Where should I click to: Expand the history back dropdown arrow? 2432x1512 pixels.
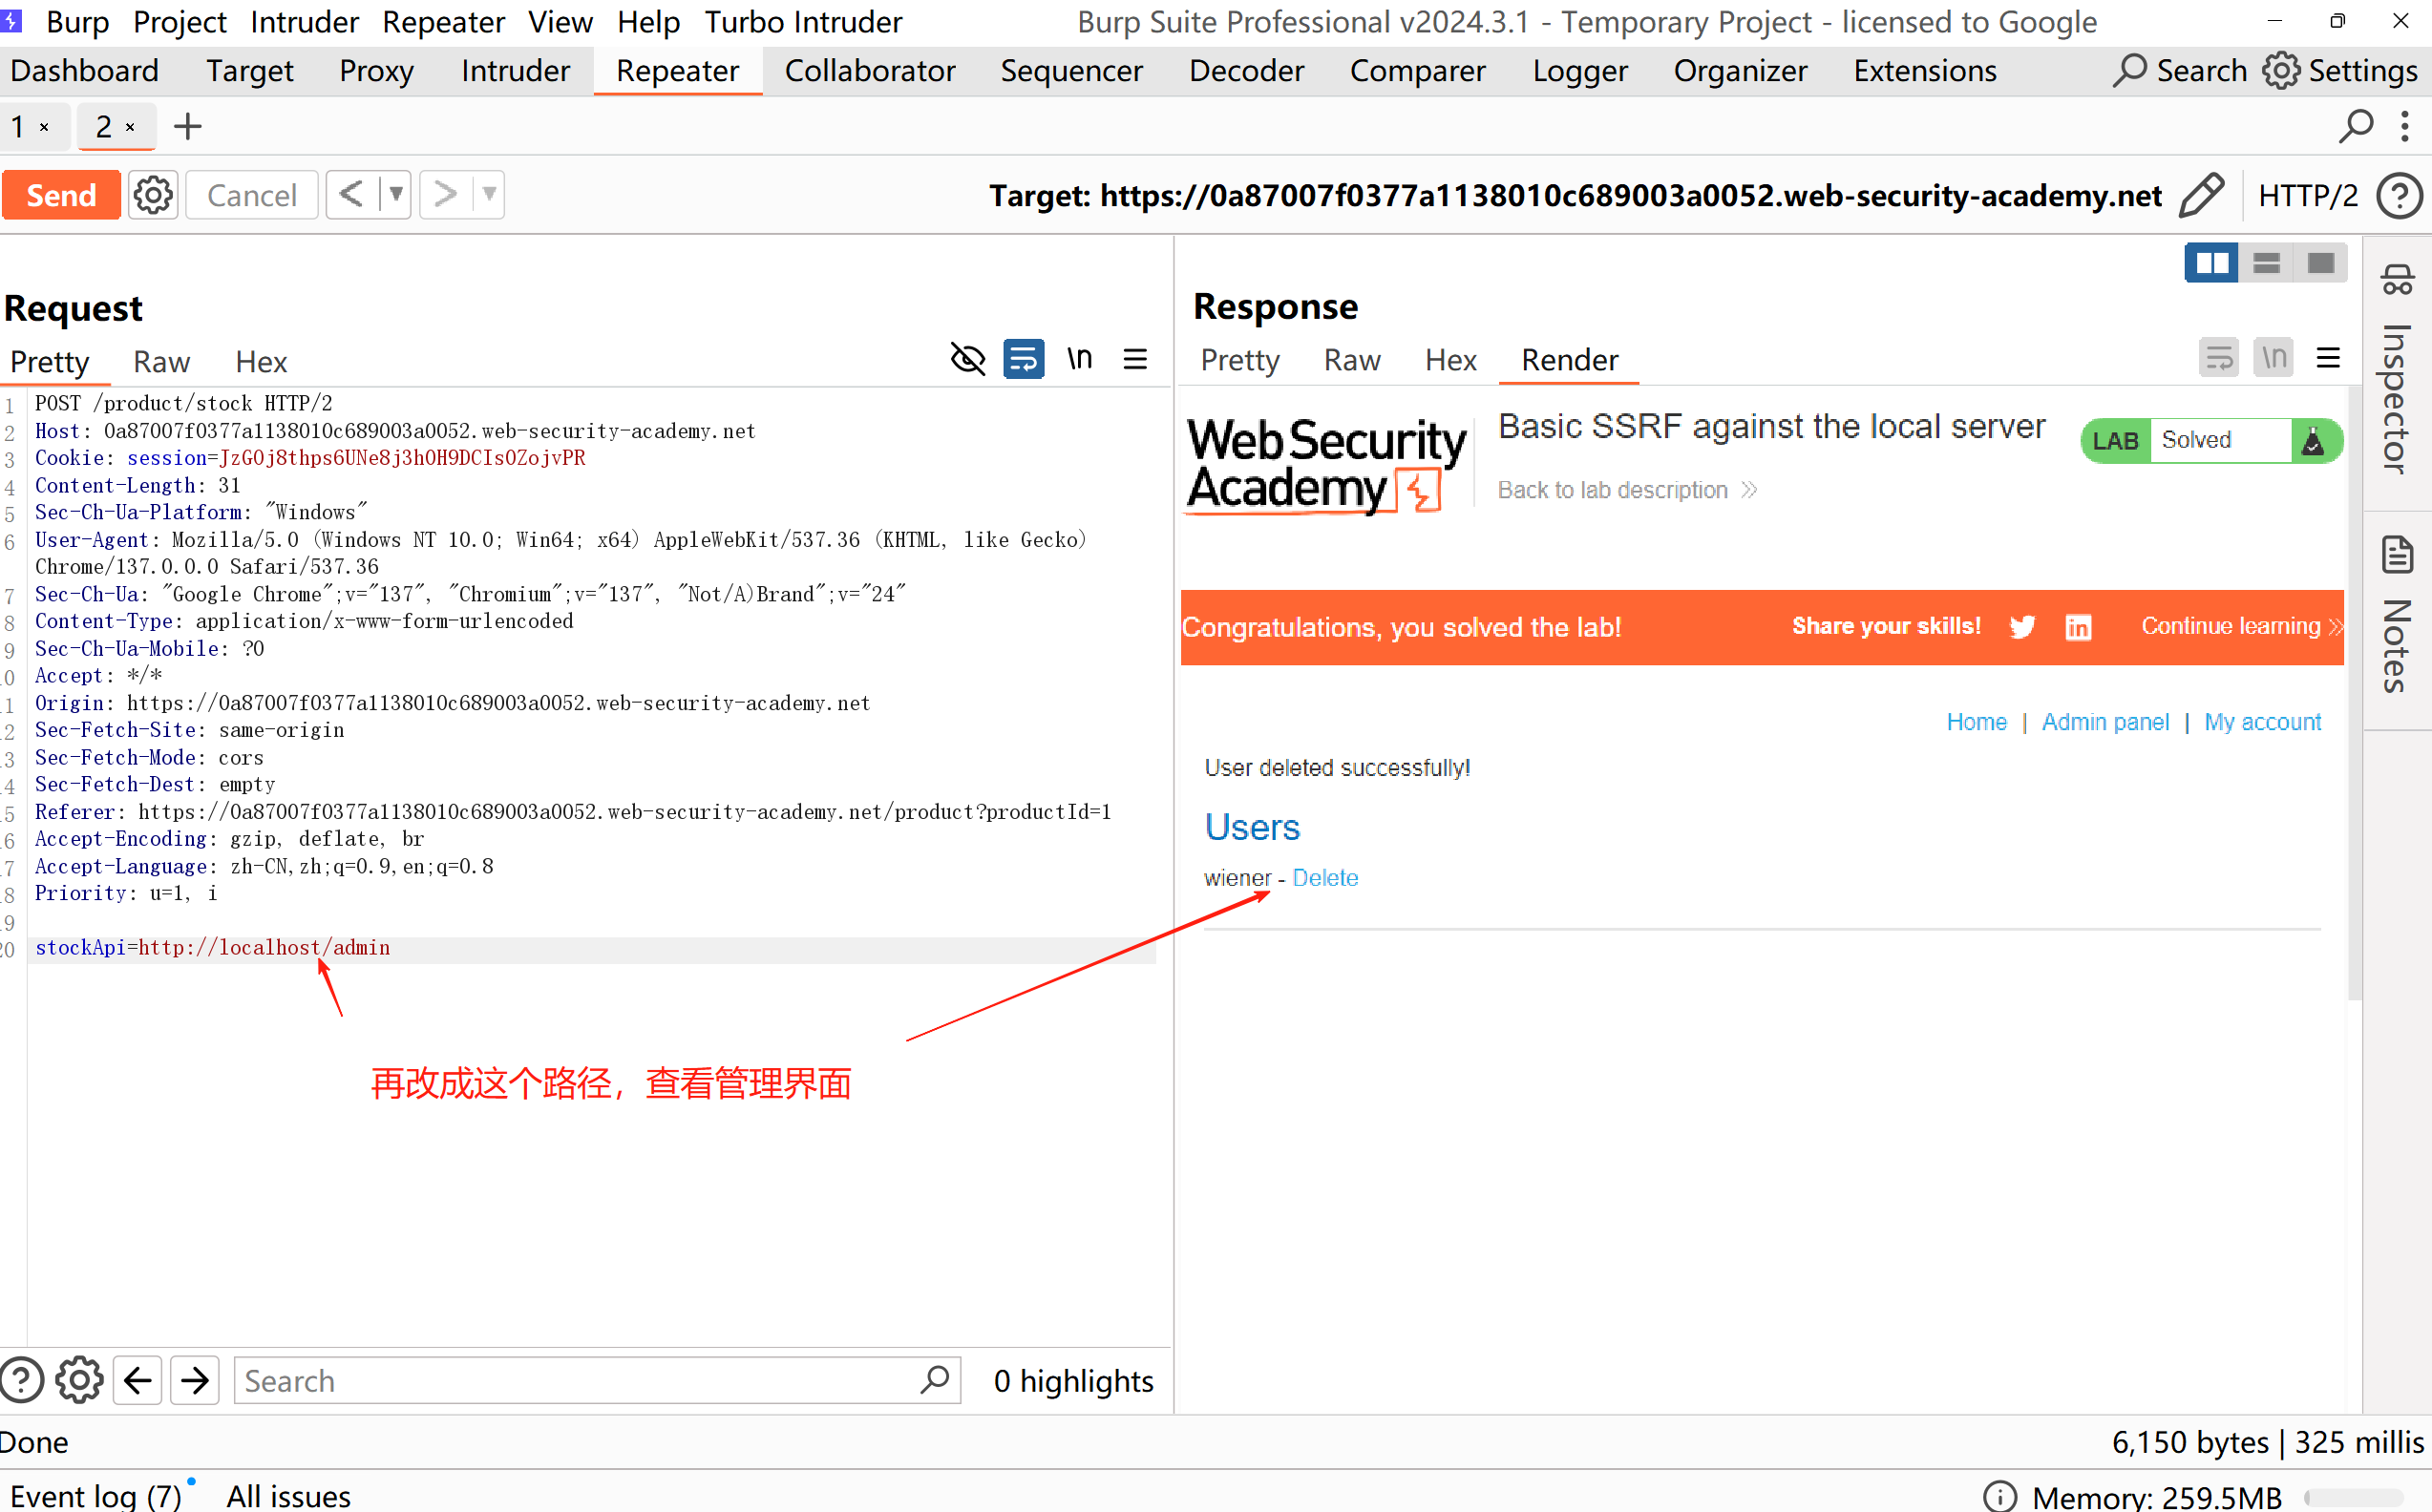pos(396,194)
